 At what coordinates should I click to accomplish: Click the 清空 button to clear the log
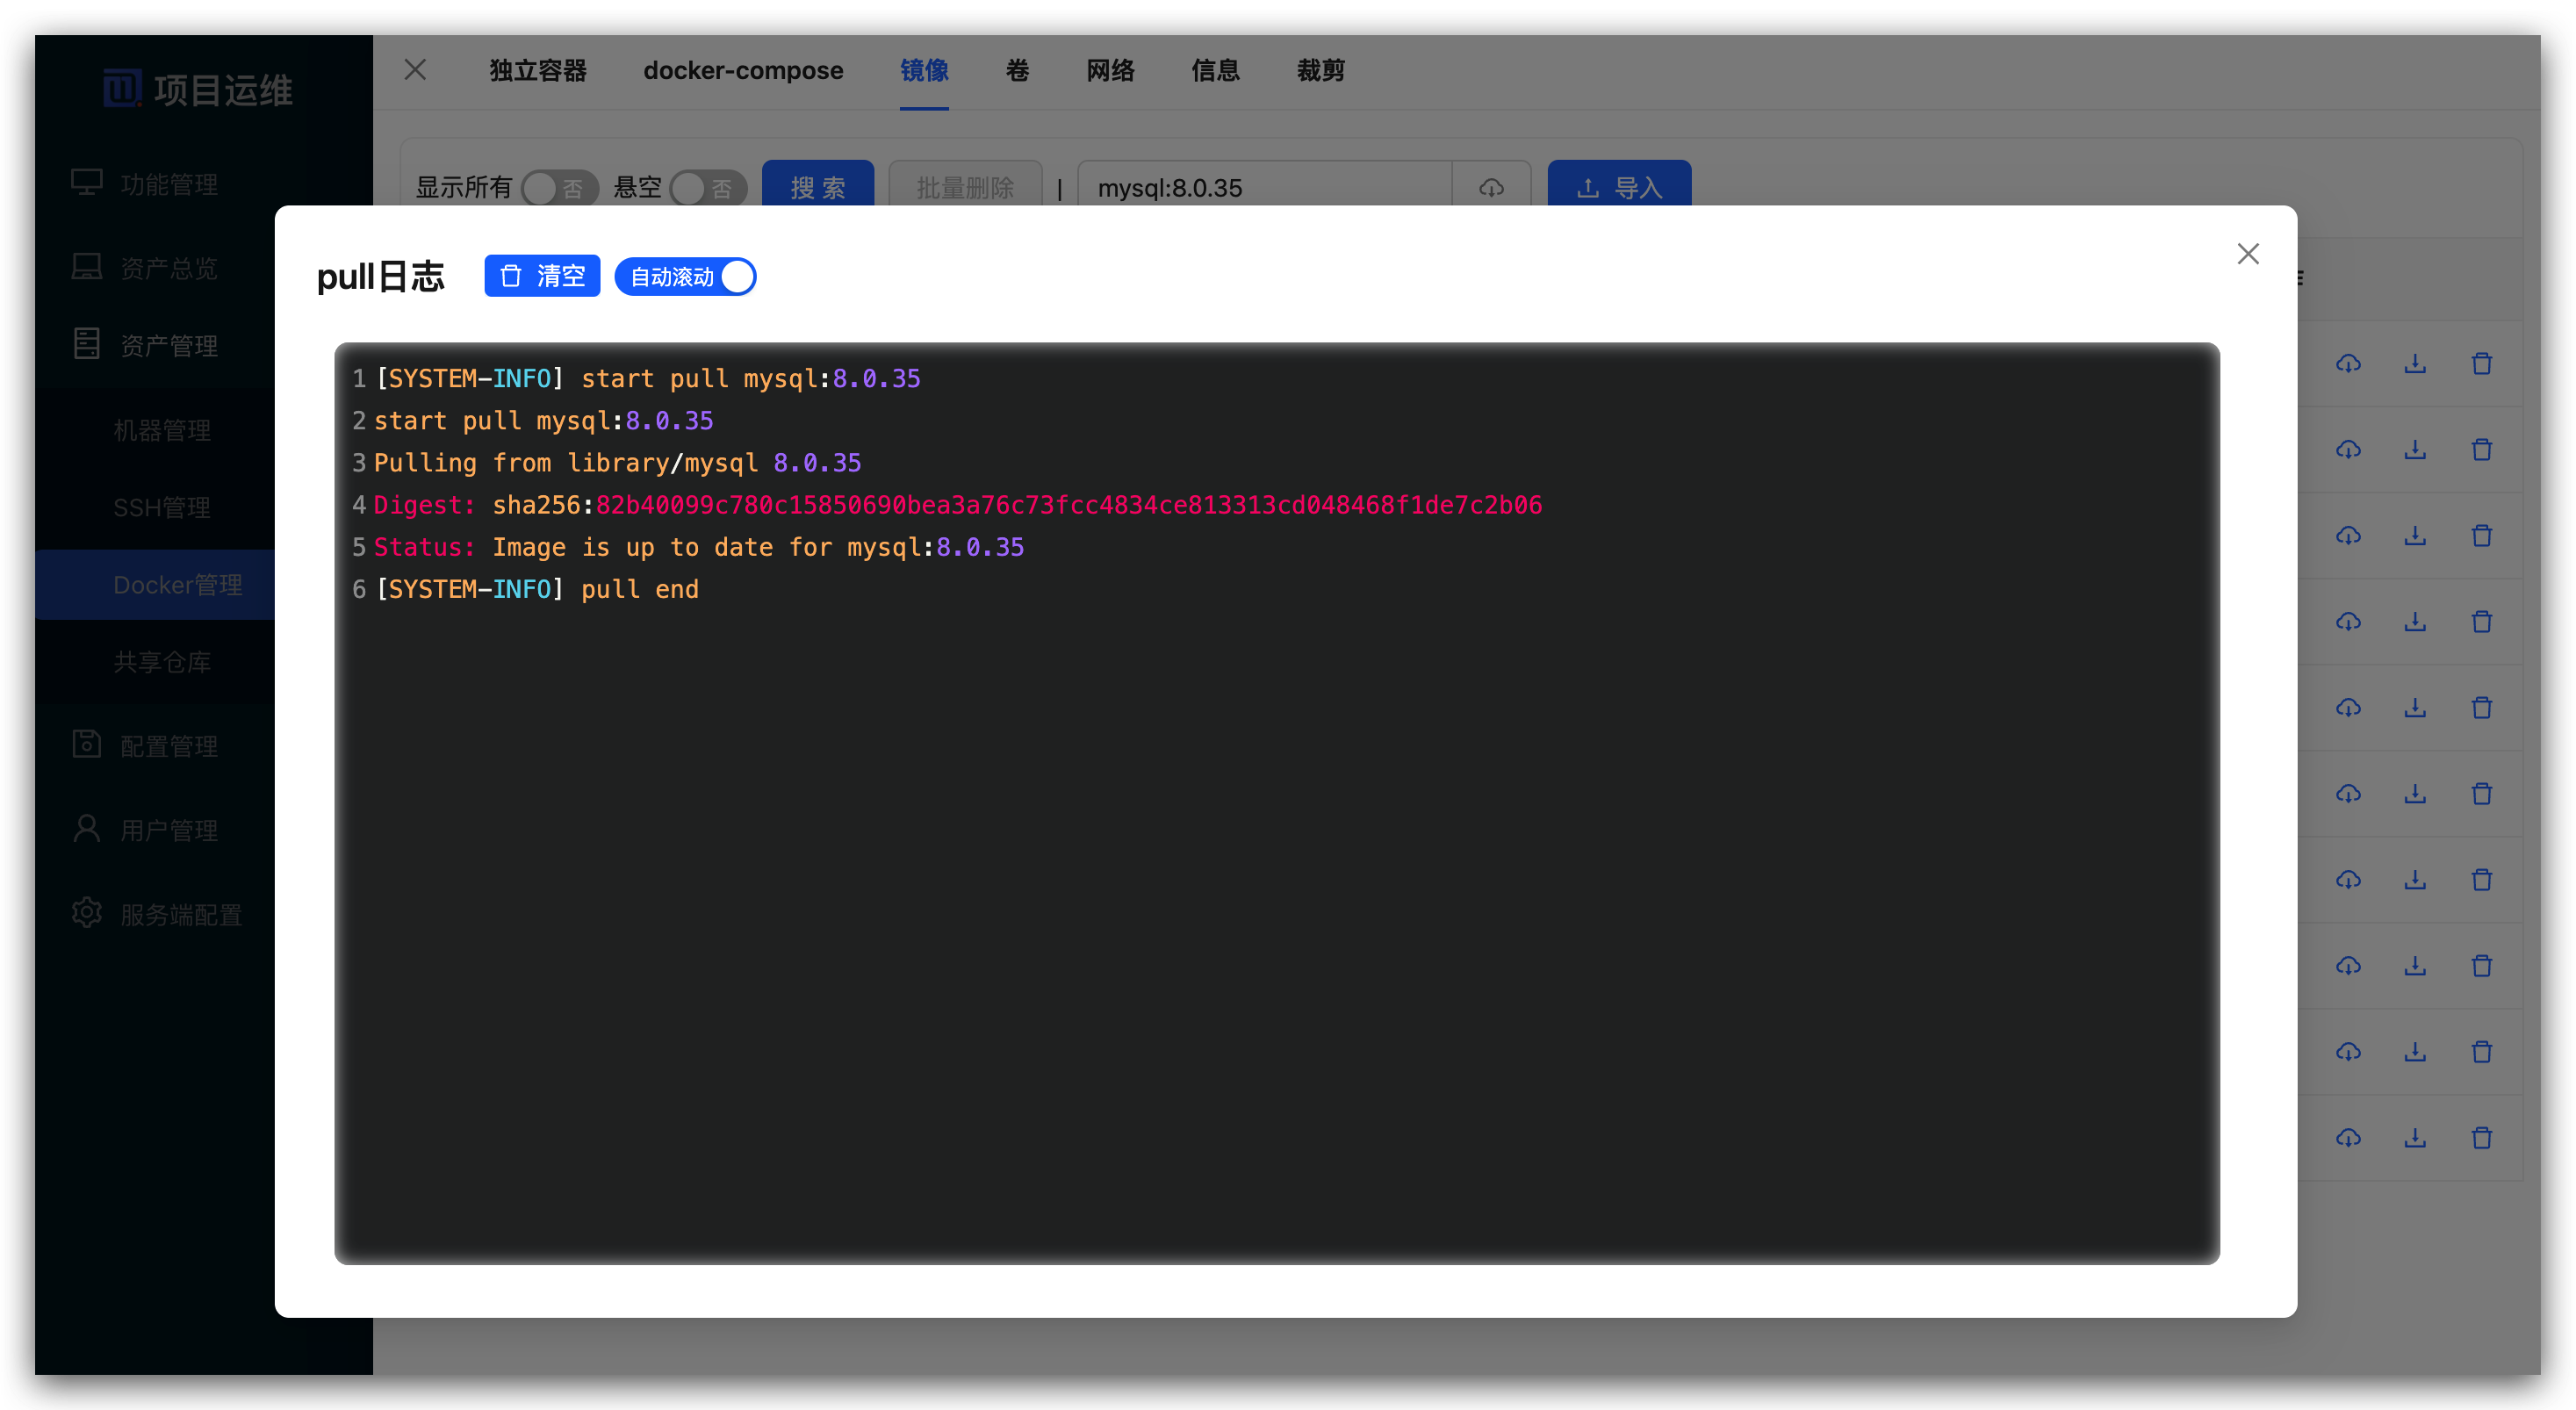tap(542, 276)
